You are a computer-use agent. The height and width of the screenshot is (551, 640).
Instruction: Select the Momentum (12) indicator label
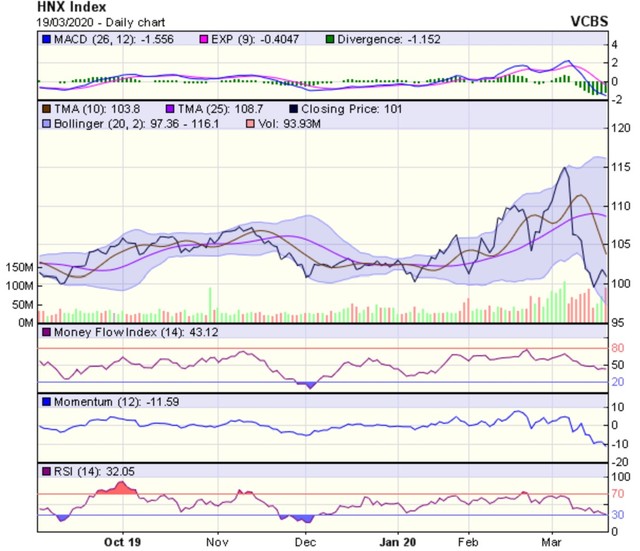(93, 400)
